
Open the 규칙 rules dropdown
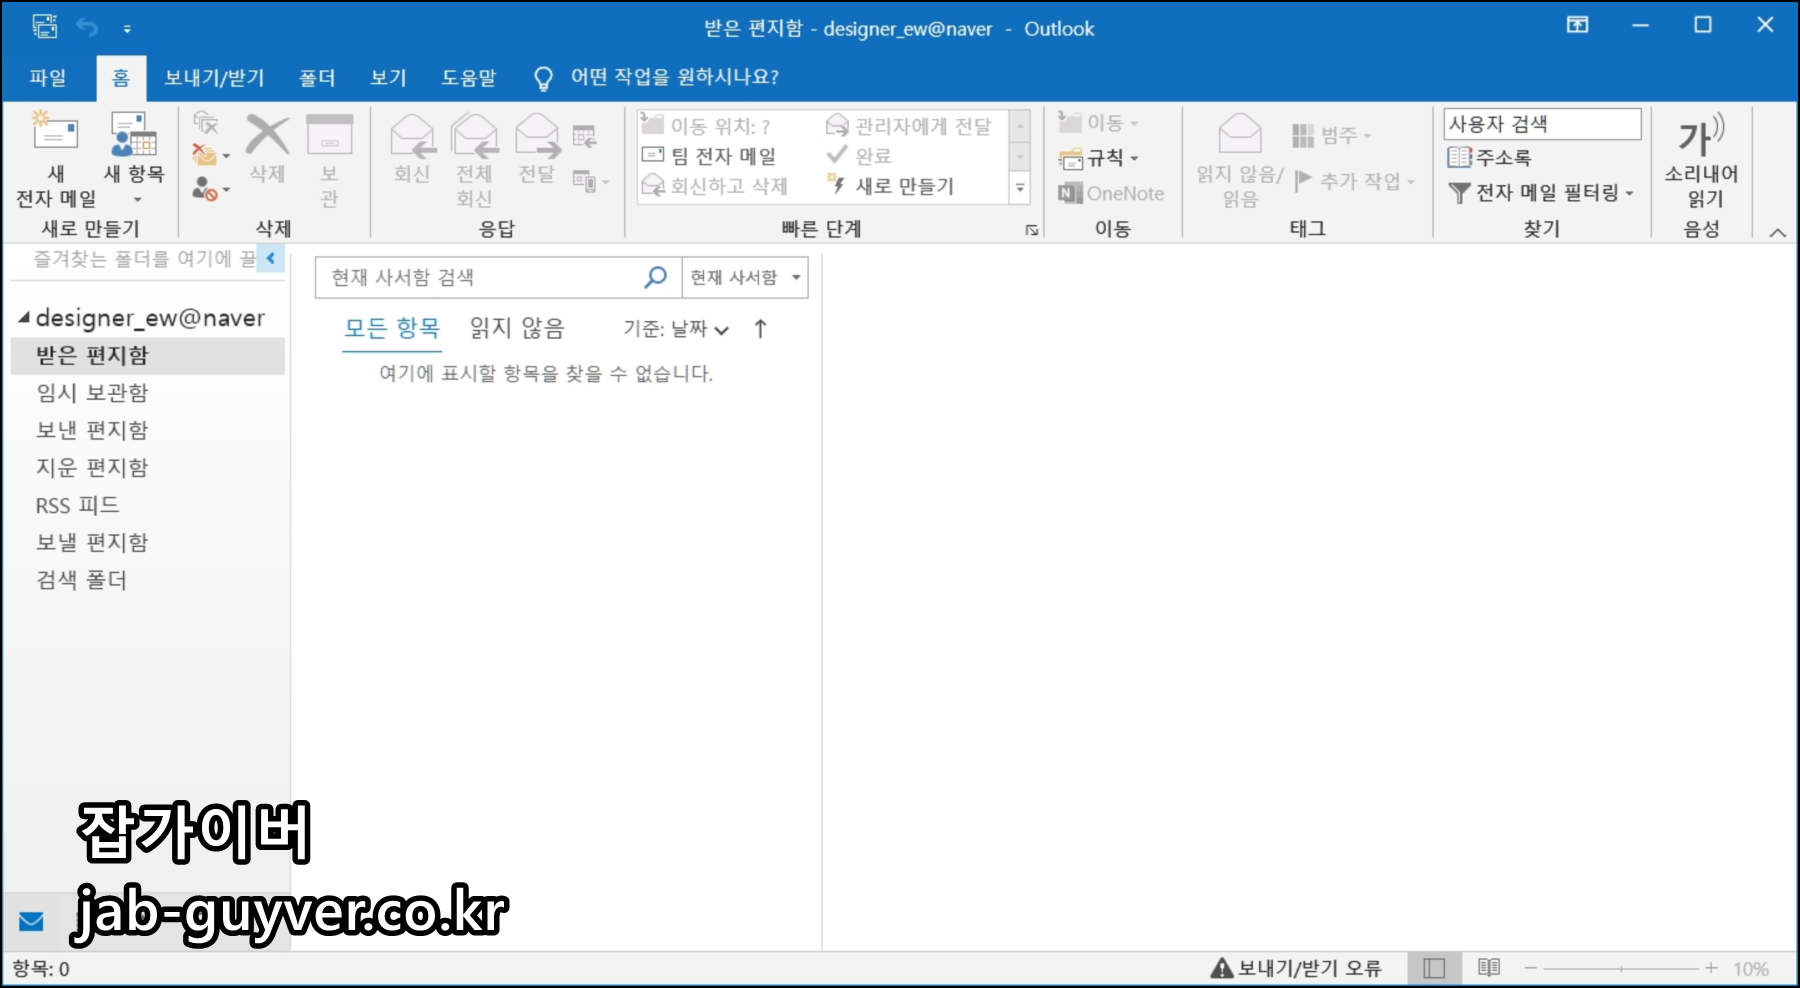click(x=1099, y=158)
